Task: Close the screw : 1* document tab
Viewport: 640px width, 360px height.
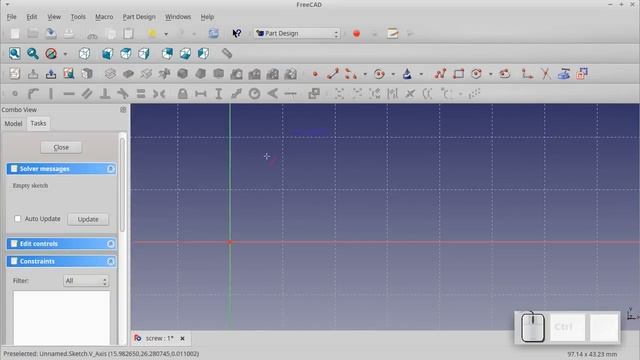Action: tap(182, 338)
